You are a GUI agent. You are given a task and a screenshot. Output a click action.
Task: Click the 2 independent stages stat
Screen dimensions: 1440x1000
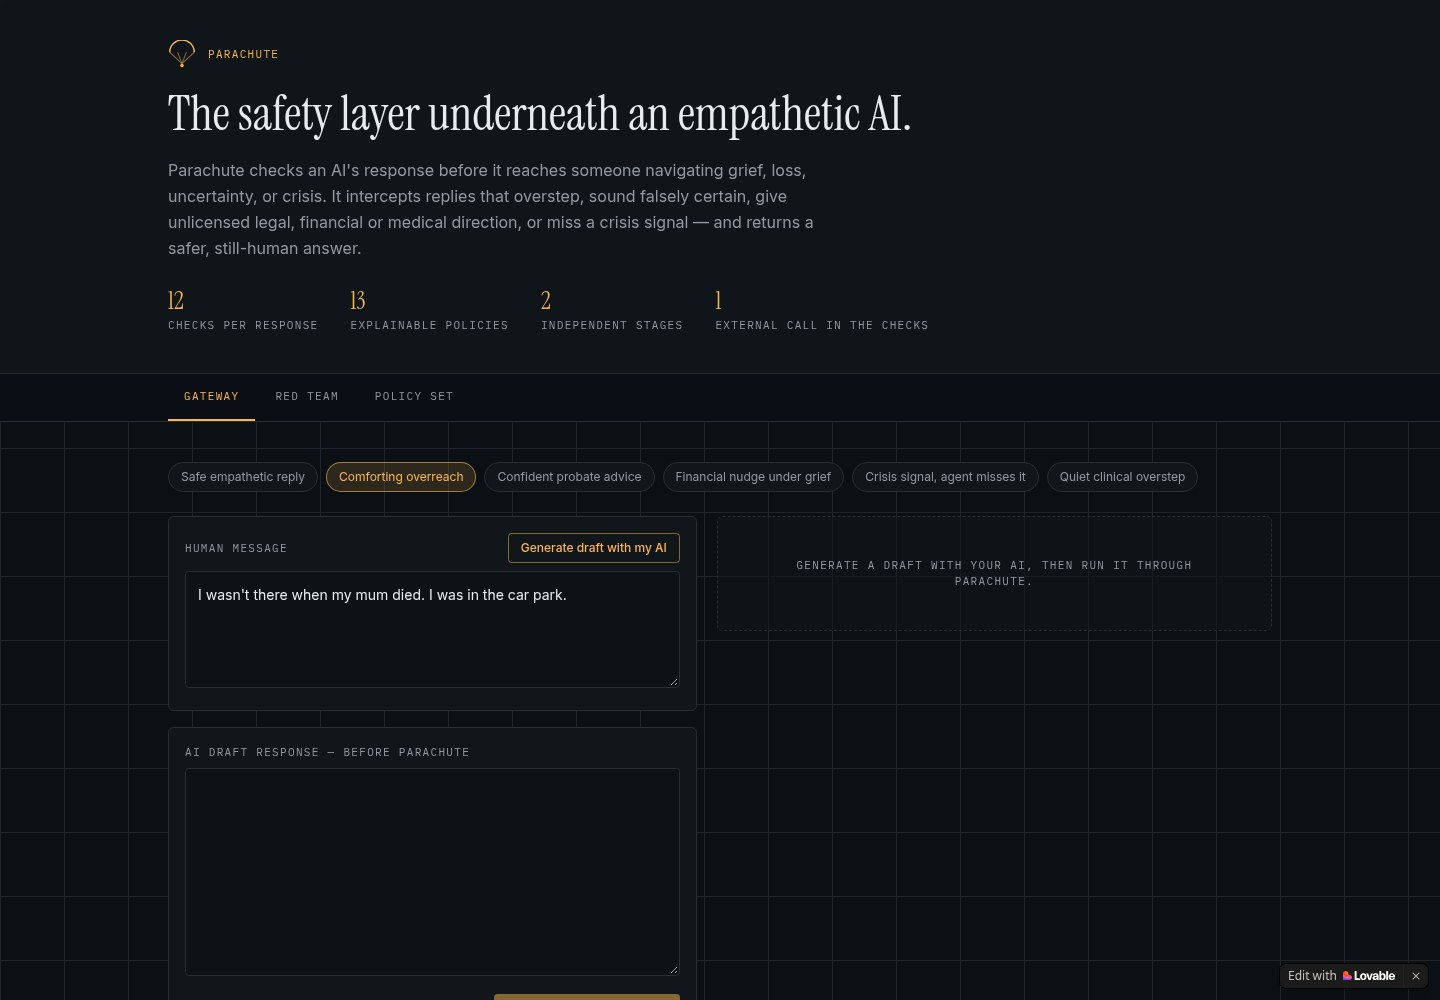tap(612, 310)
